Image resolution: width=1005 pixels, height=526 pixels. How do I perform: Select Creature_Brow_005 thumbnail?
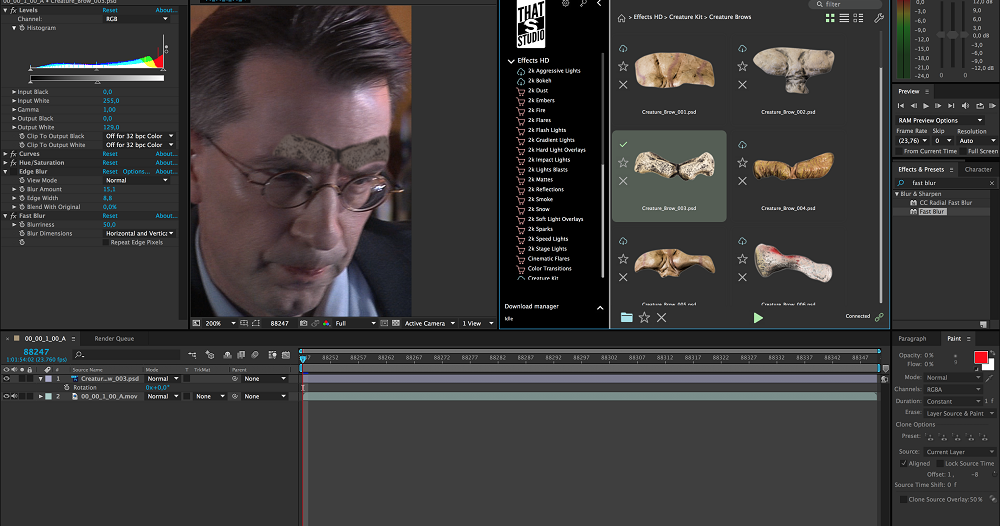click(675, 264)
